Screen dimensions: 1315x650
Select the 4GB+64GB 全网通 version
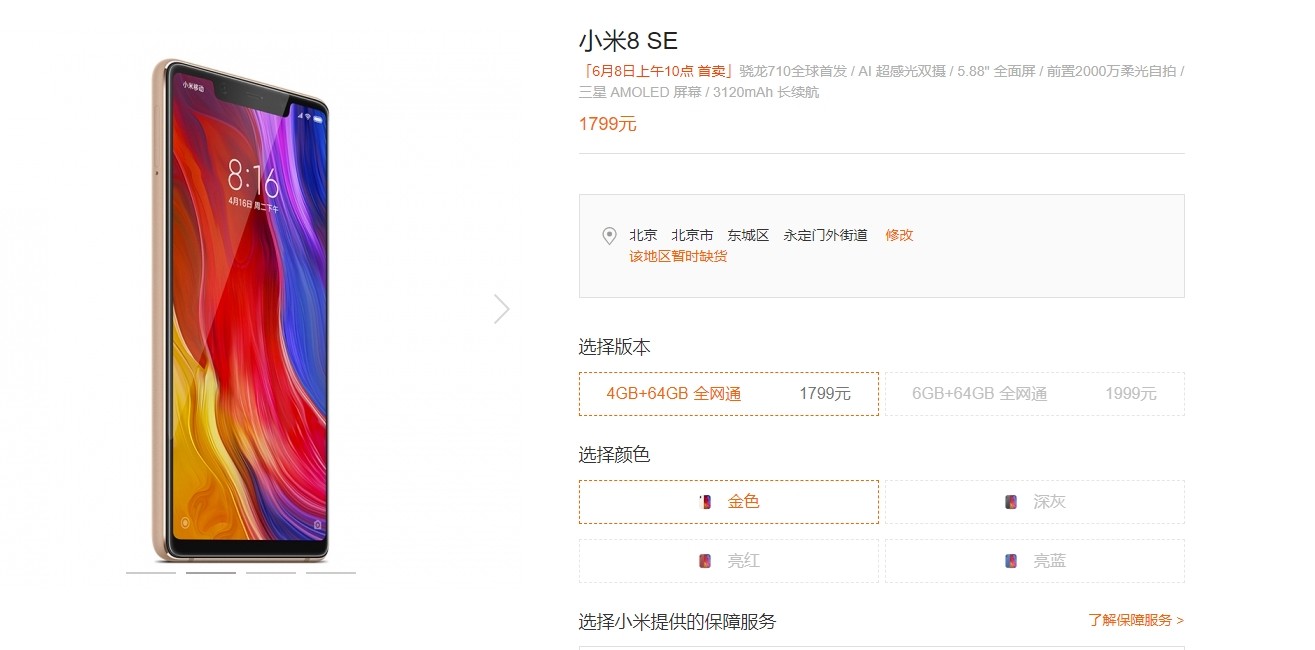tap(728, 394)
